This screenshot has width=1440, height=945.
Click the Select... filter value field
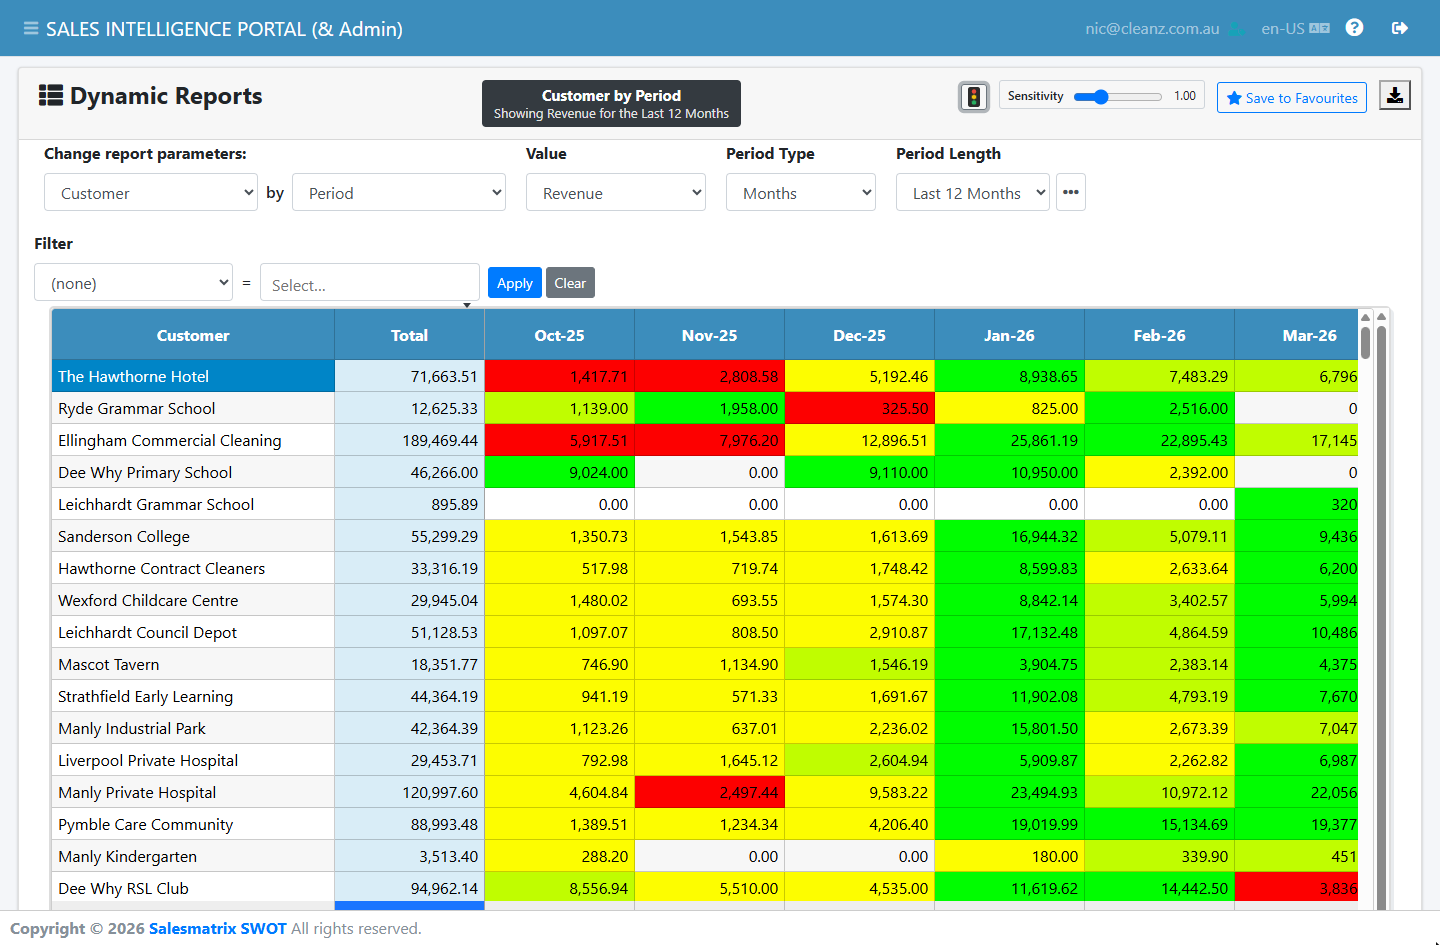[x=370, y=284]
